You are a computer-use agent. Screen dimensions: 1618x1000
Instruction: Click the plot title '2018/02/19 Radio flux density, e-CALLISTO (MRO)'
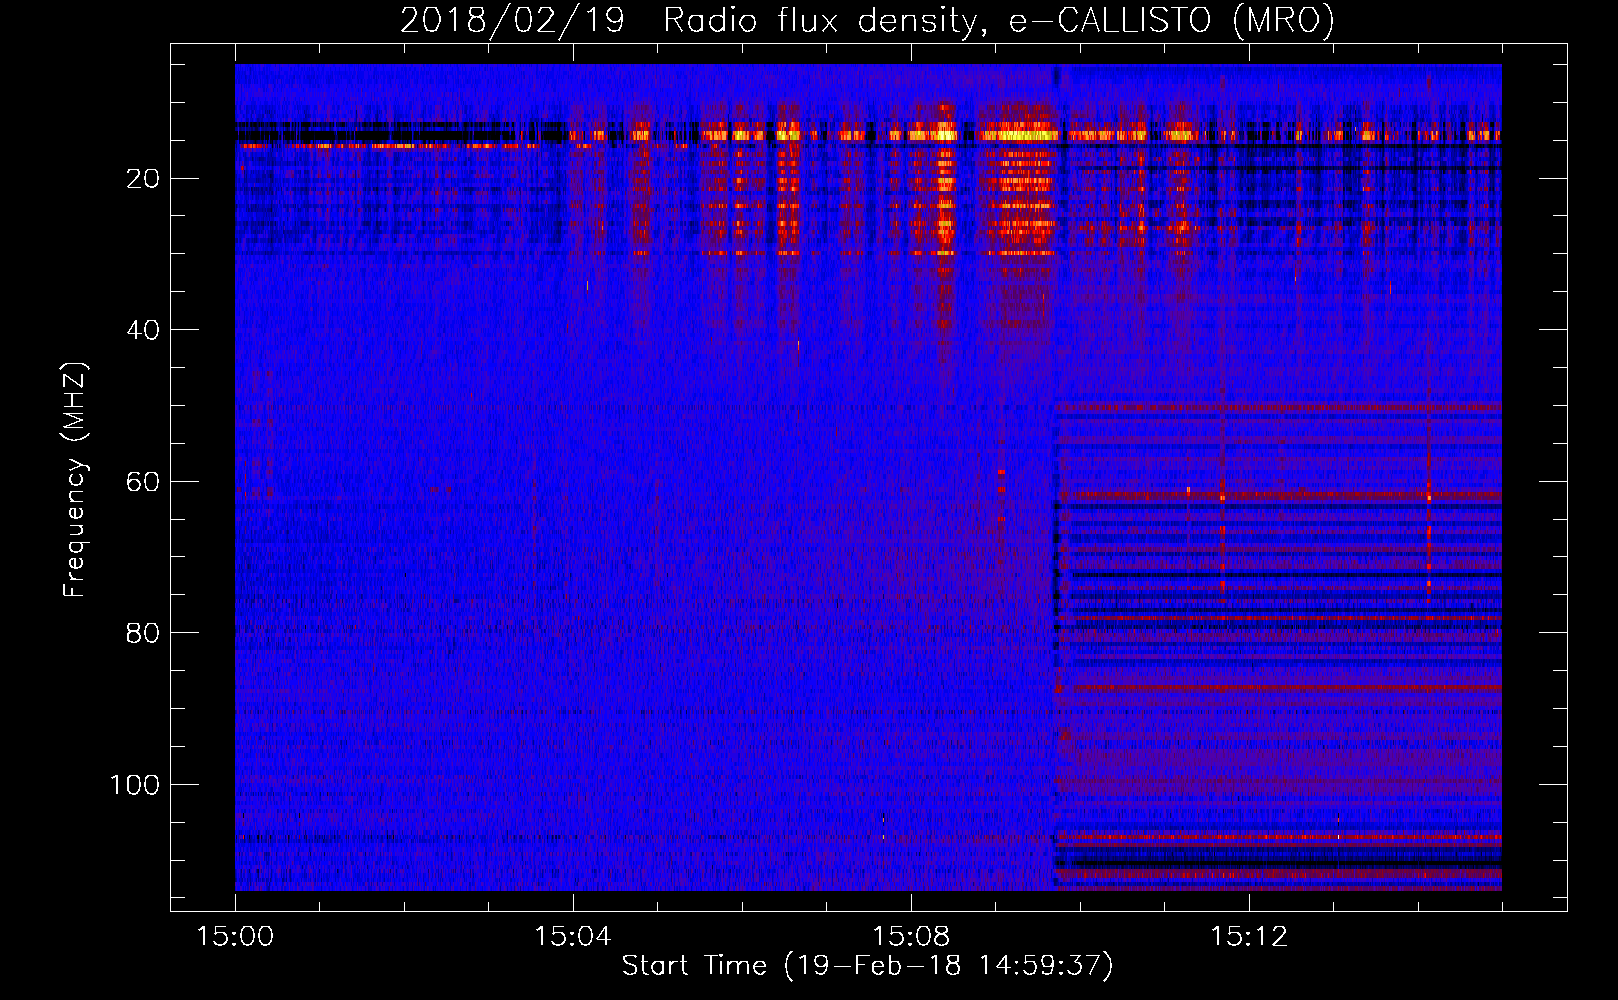pos(867,20)
